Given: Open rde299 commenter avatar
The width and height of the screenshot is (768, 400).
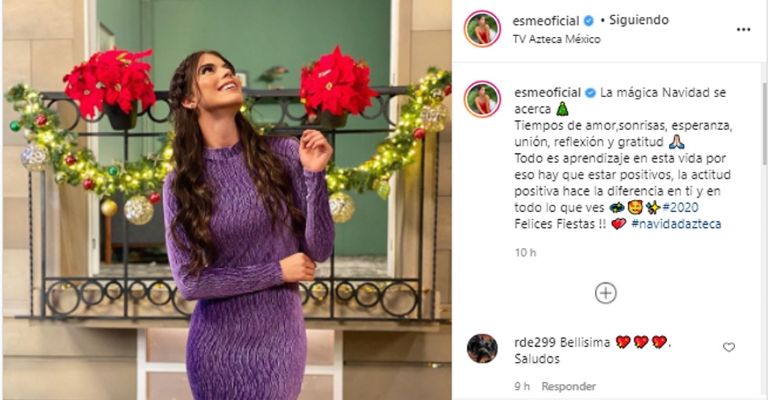Looking at the screenshot, I should coord(482,348).
